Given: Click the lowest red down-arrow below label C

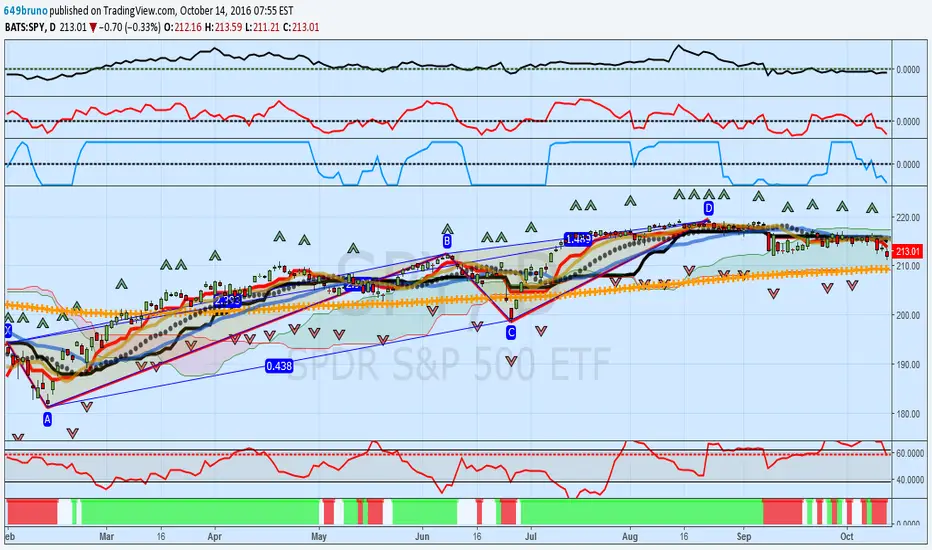Looking at the screenshot, I should pyautogui.click(x=511, y=361).
